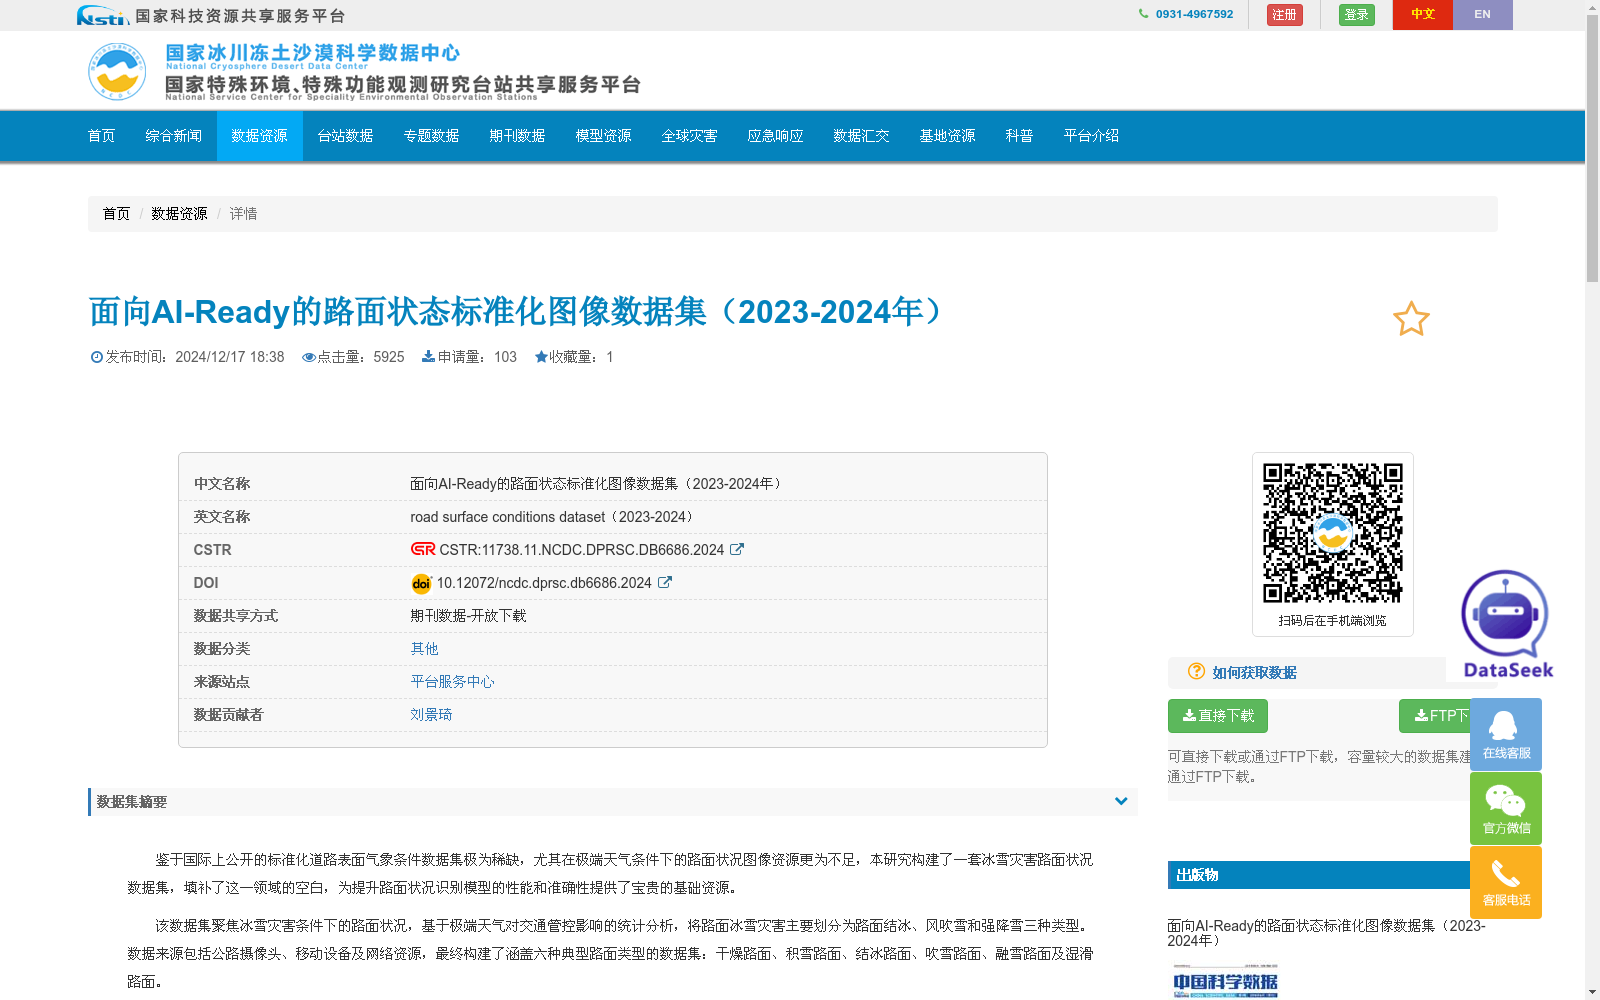Click the publication title under 出版物
This screenshot has width=1600, height=1000.
coord(1326,933)
